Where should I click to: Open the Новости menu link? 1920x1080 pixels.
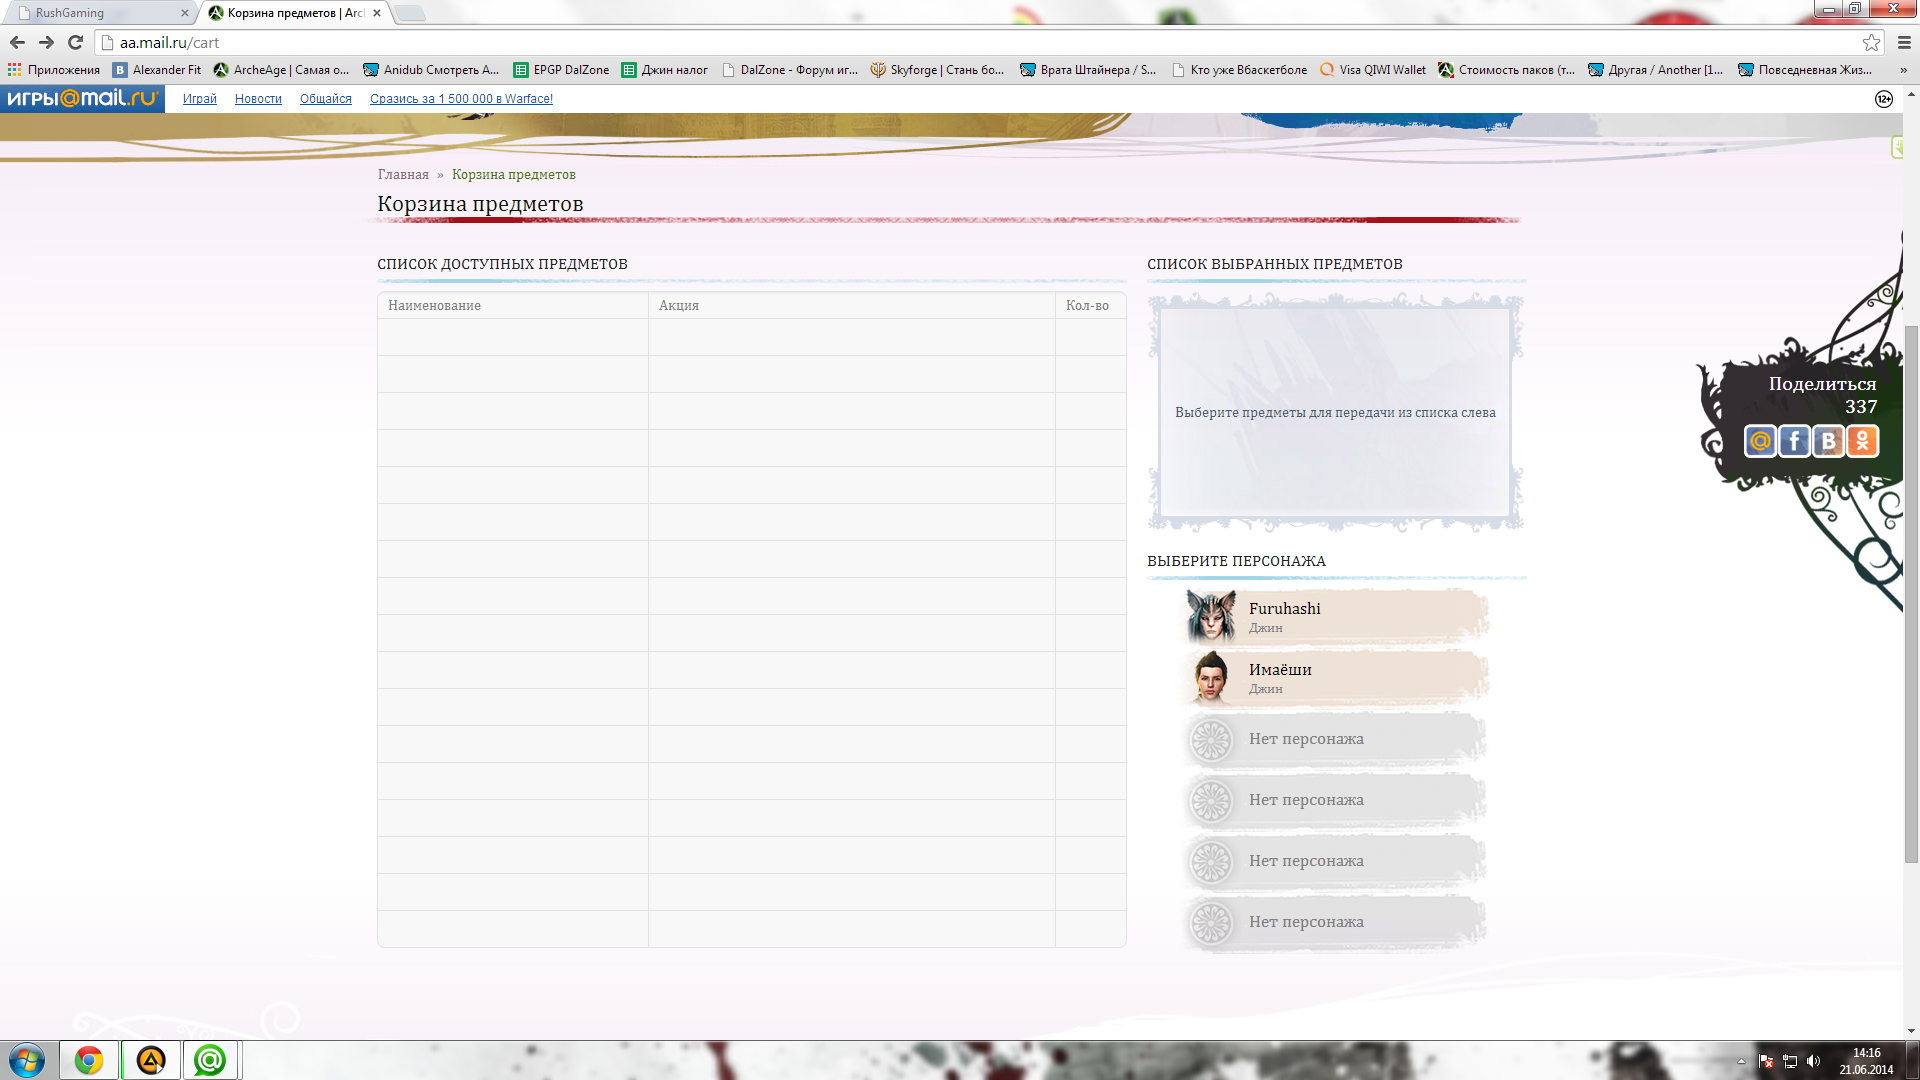[258, 99]
